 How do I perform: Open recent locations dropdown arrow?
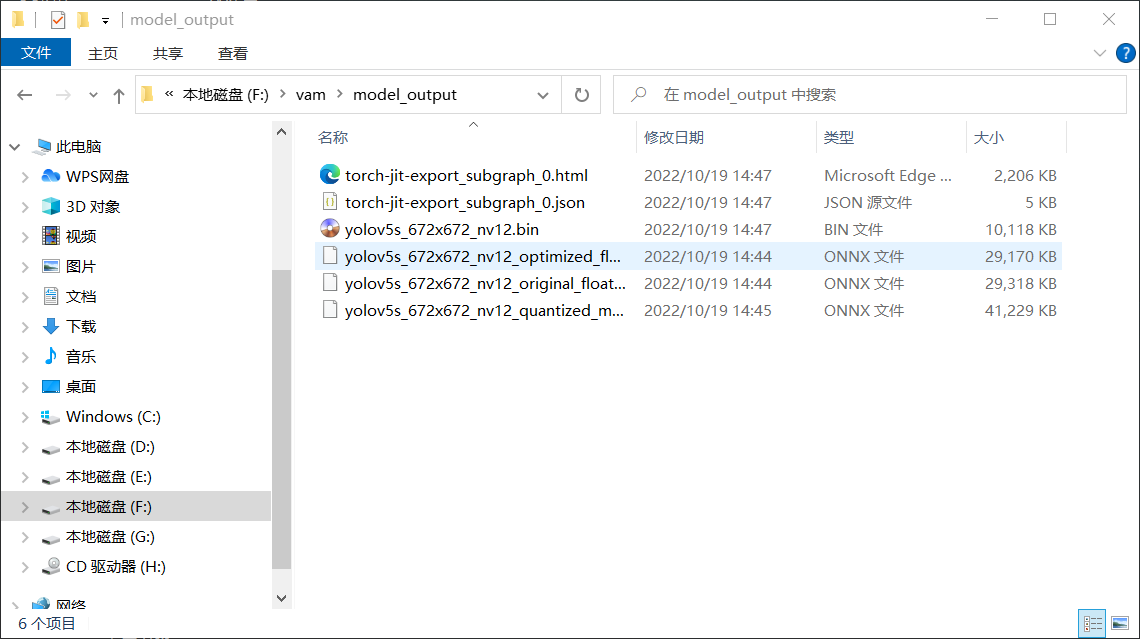[x=94, y=95]
